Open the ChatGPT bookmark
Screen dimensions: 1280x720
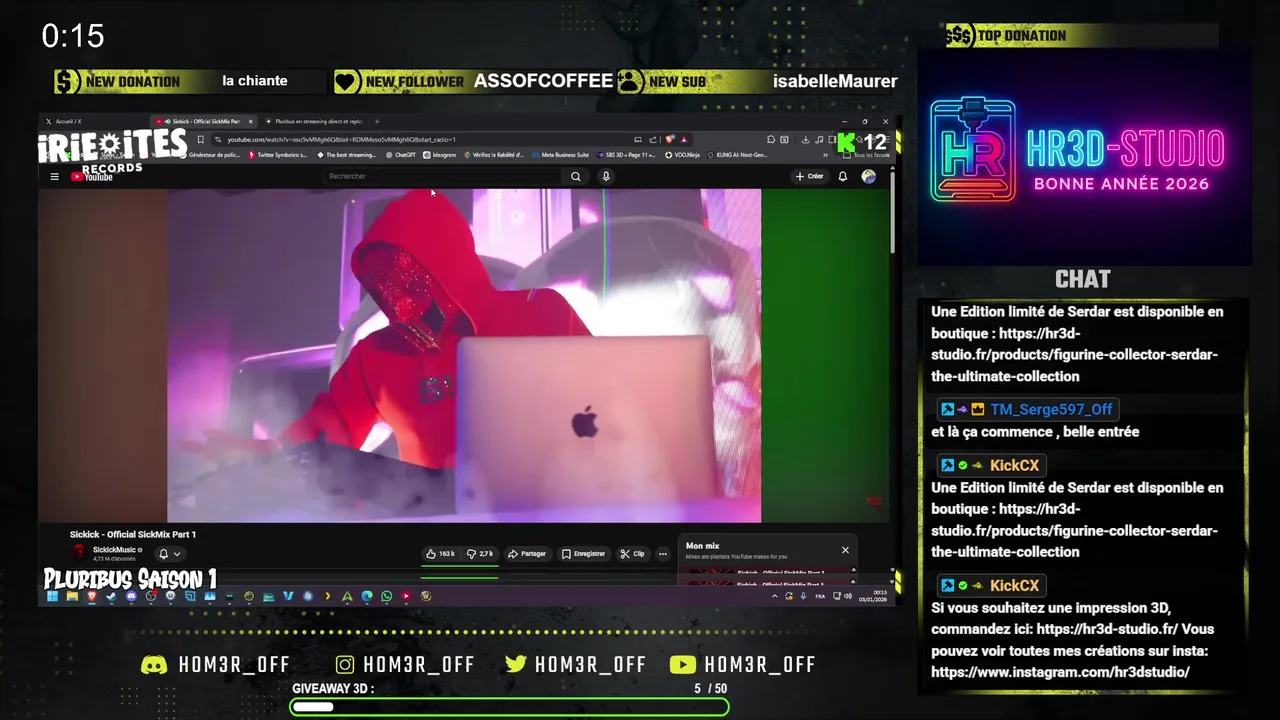coord(400,155)
